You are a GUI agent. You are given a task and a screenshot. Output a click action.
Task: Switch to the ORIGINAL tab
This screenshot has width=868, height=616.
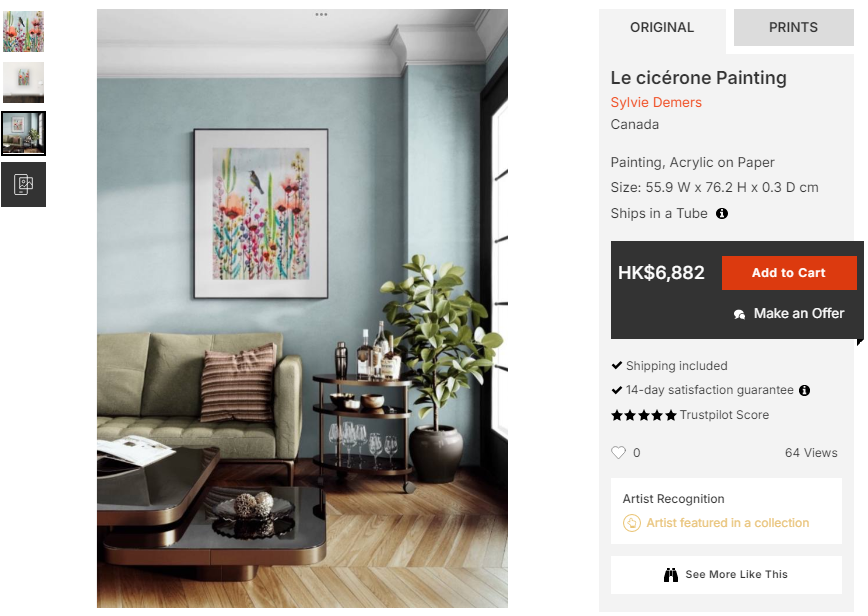(x=662, y=28)
